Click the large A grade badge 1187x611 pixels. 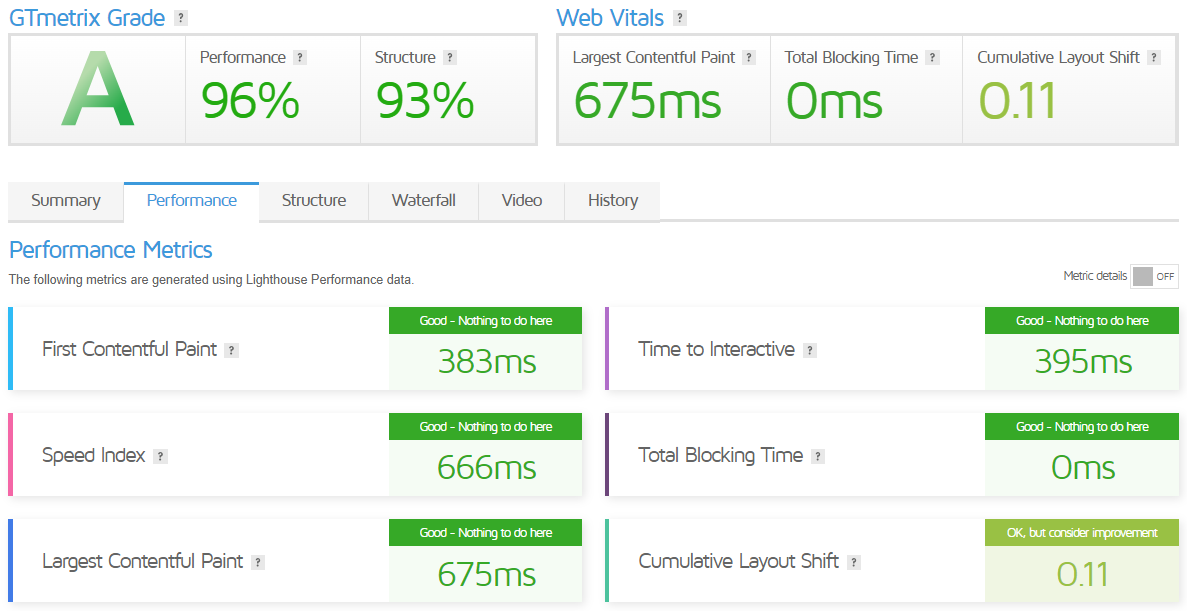[98, 89]
